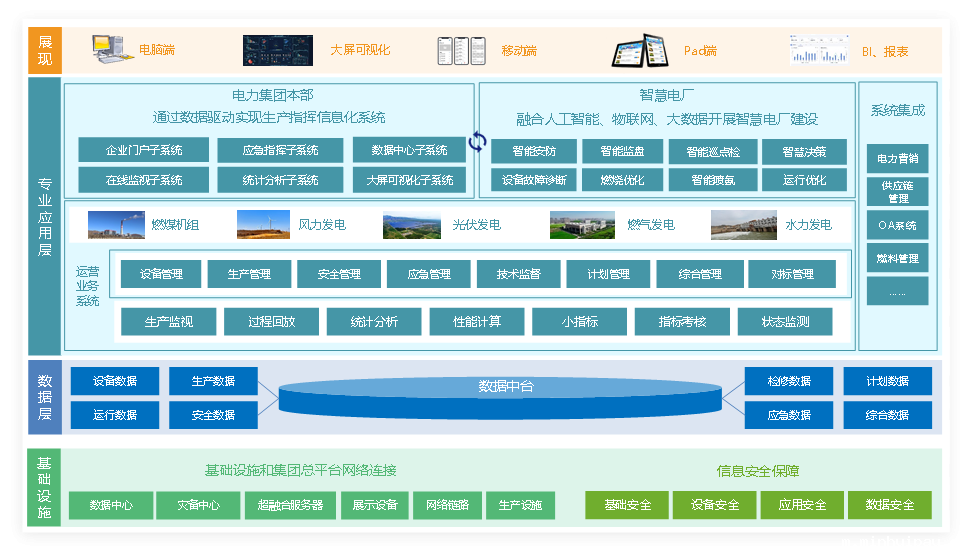Open the 水力发电 dam thumbnail
The height and width of the screenshot is (558, 972).
[744, 225]
